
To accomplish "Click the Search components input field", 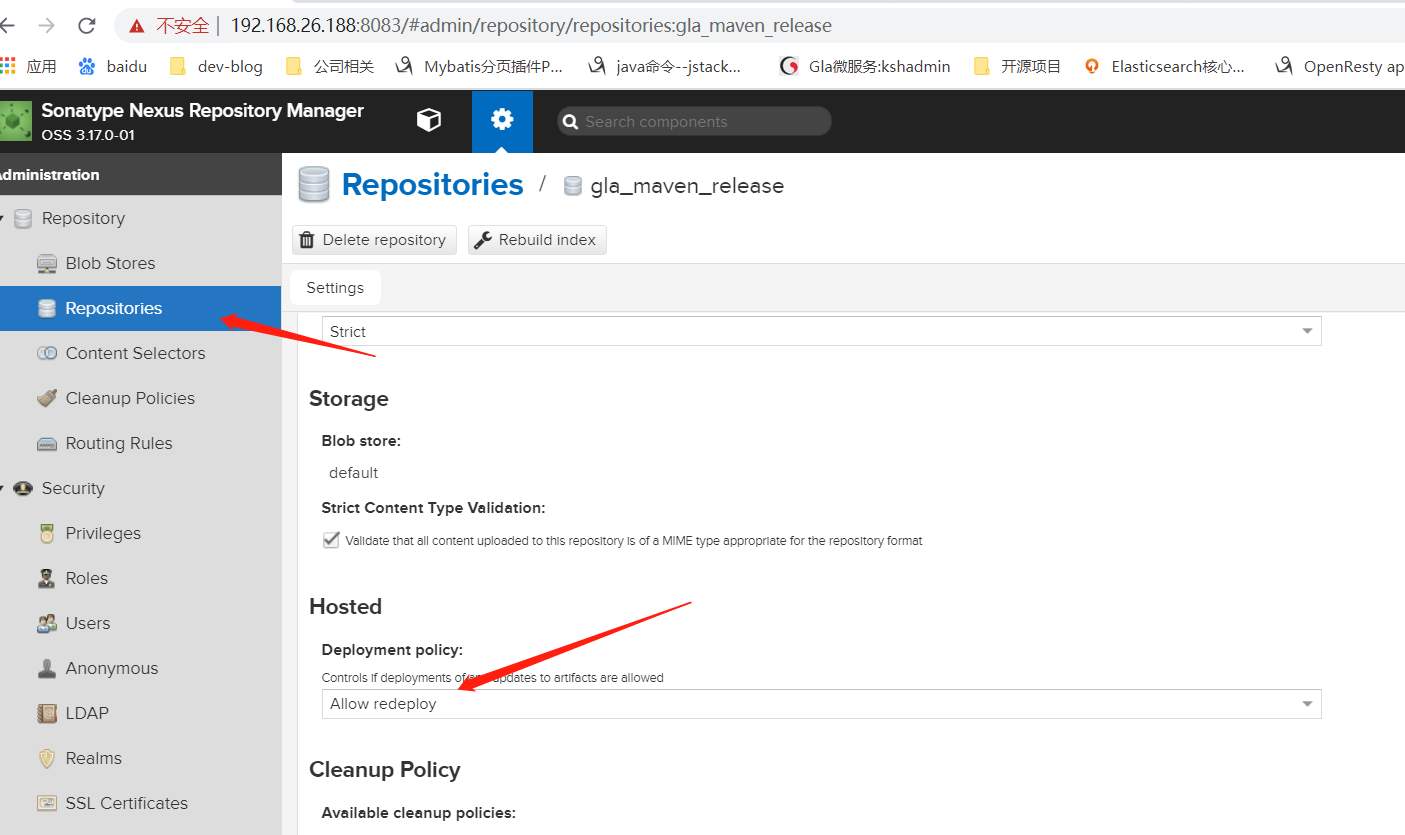I will [694, 121].
